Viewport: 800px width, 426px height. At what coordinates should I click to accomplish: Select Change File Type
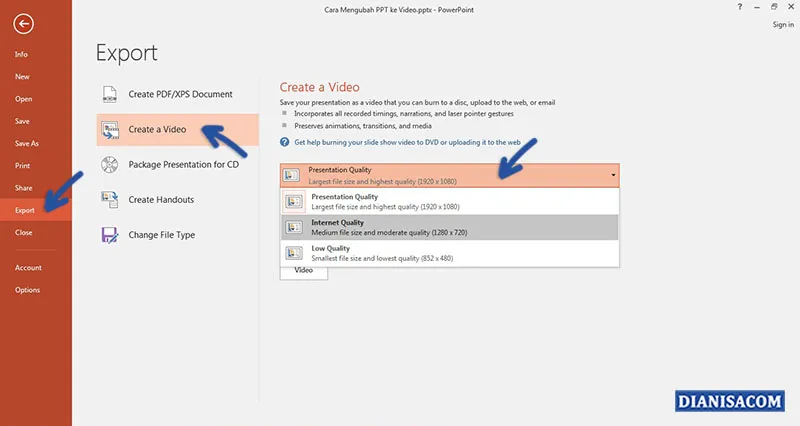point(178,235)
